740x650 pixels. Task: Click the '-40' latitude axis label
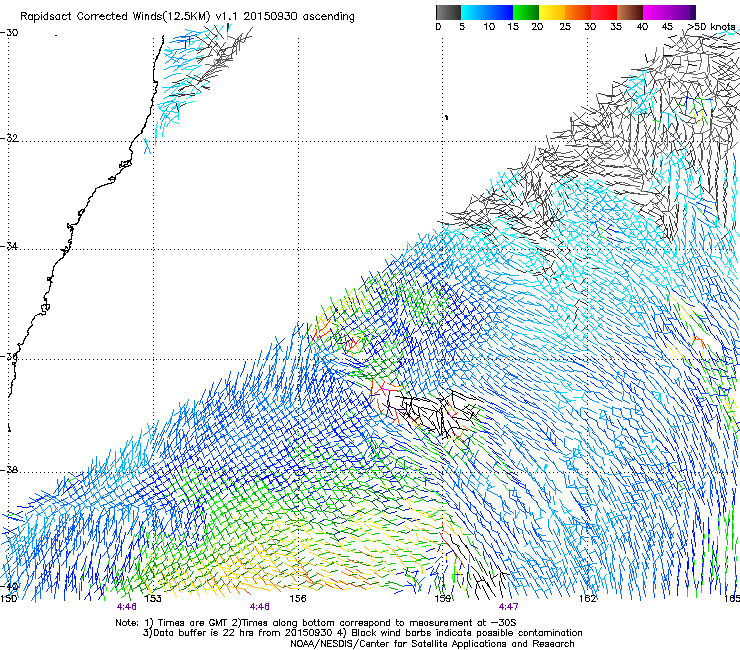9,586
